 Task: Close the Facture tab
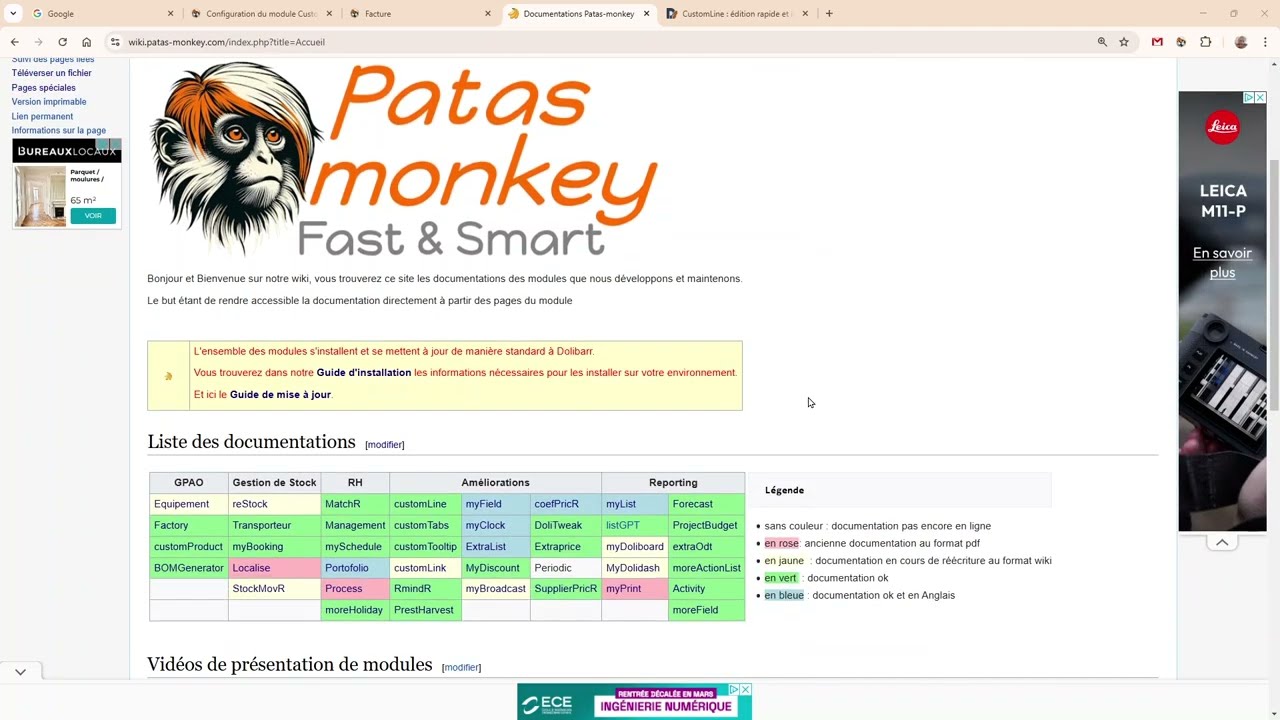(488, 14)
